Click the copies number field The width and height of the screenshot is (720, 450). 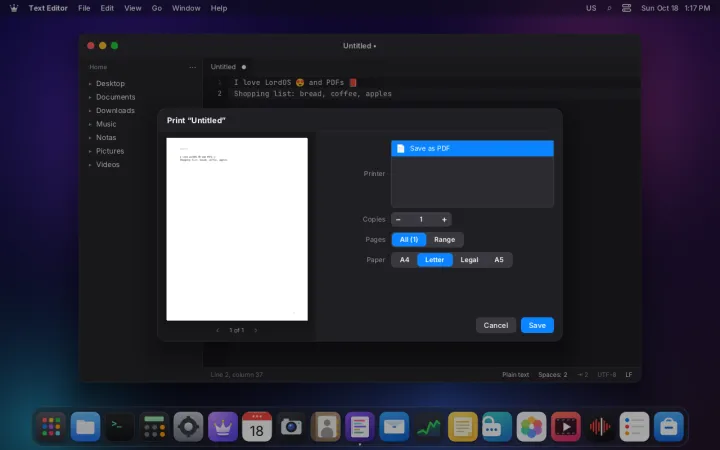coord(421,219)
